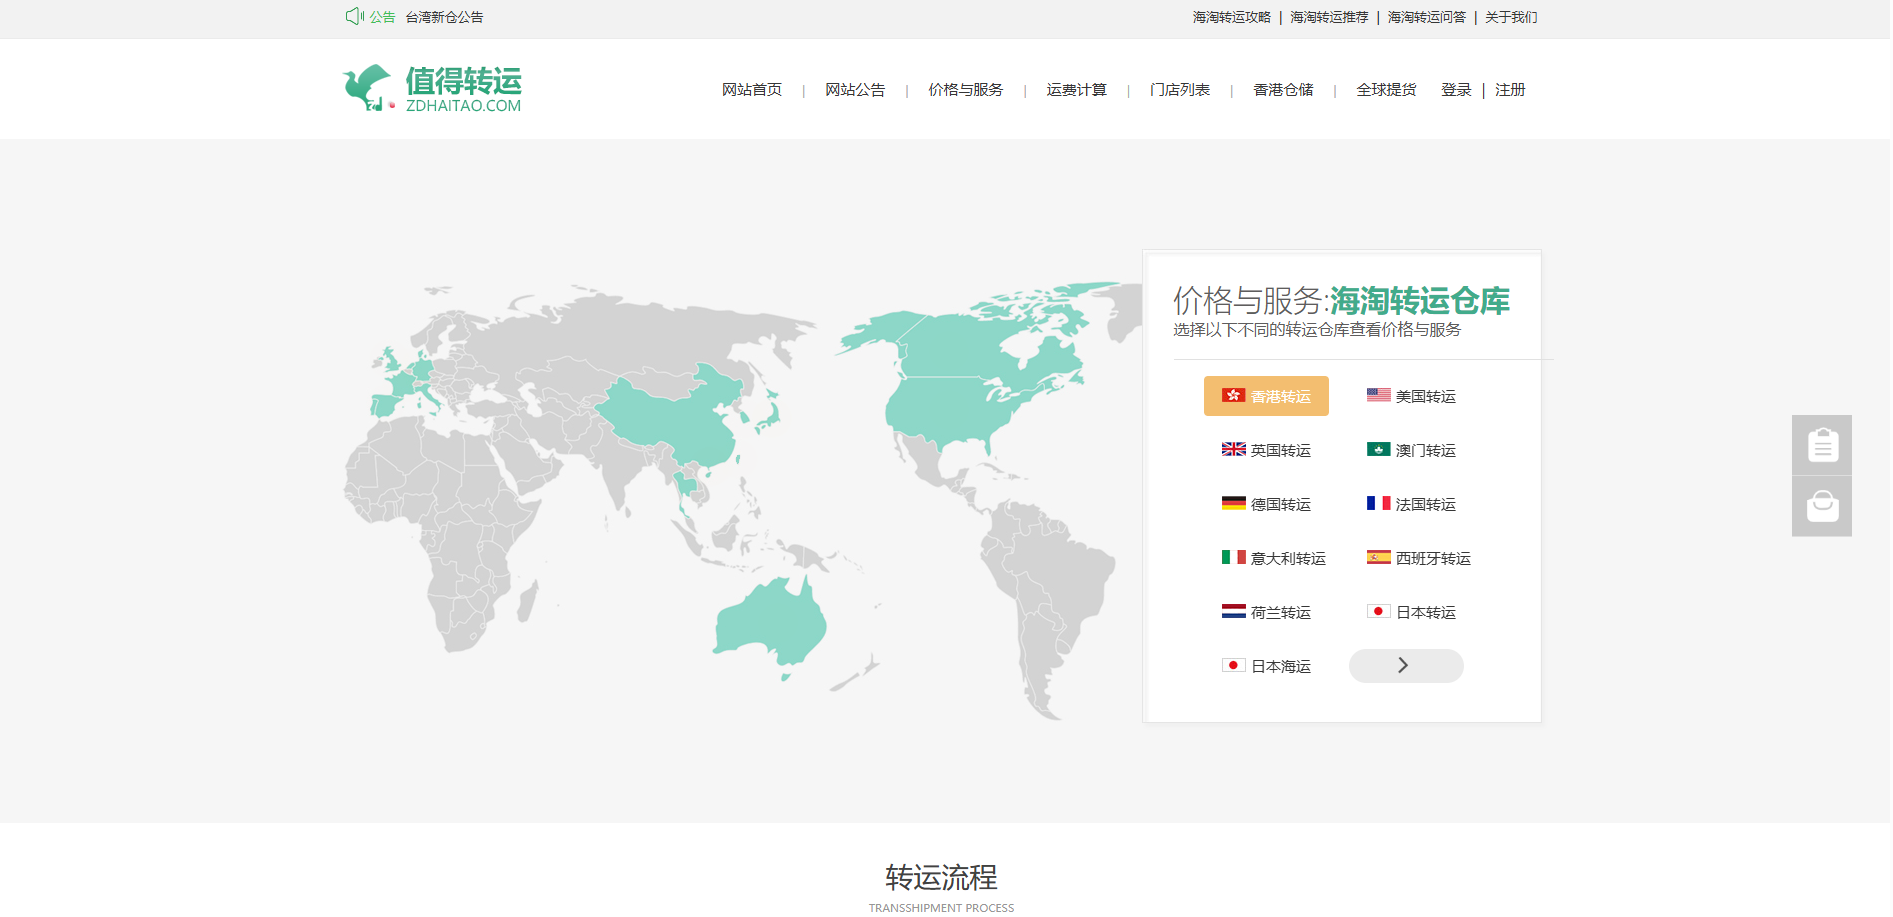The height and width of the screenshot is (917, 1893).
Task: Click the announcement speaker icon
Action: pos(353,16)
